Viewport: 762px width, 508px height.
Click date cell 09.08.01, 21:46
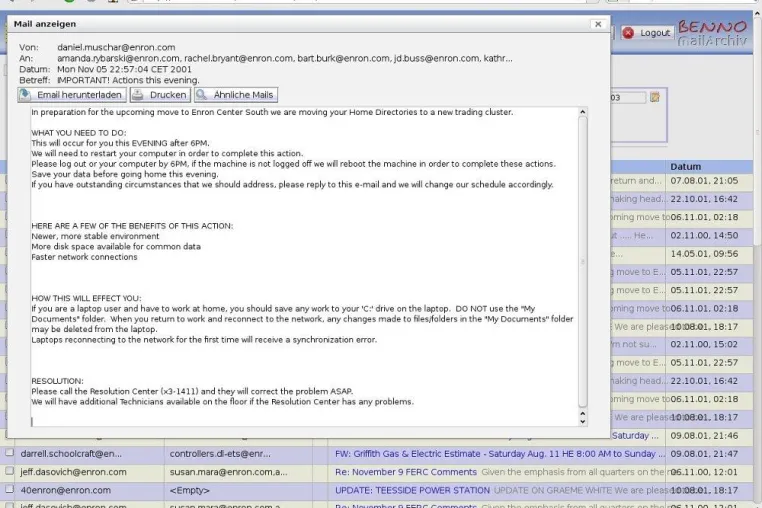[704, 436]
